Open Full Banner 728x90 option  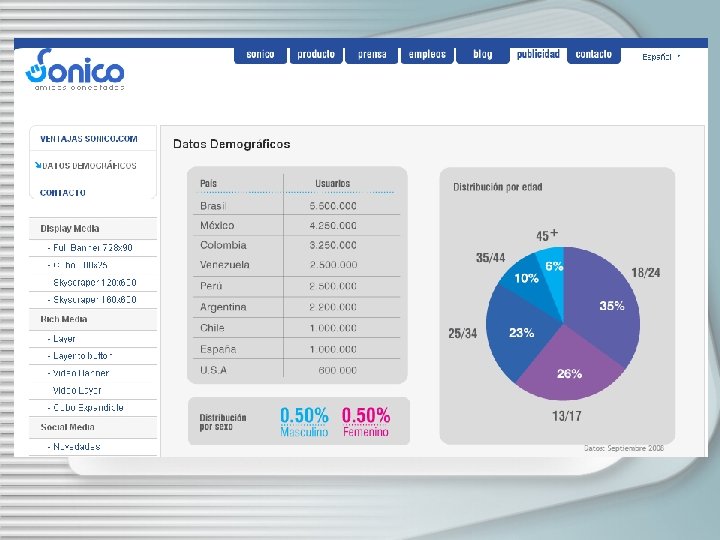(92, 248)
